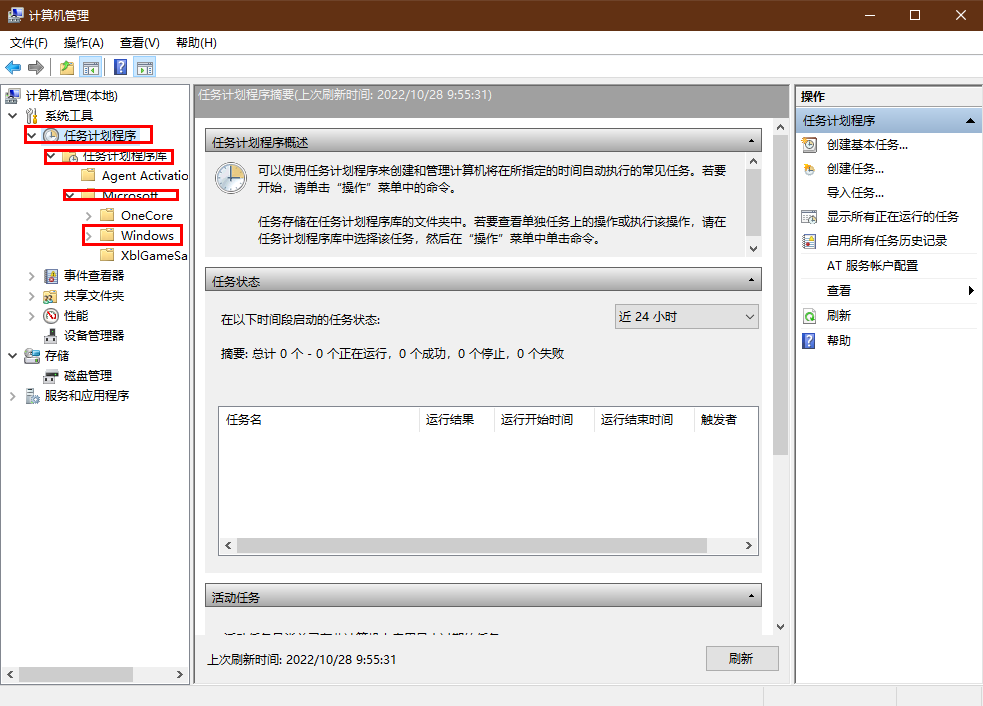983x706 pixels.
Task: Click the 性能 monitor icon
Action: pyautogui.click(x=51, y=316)
